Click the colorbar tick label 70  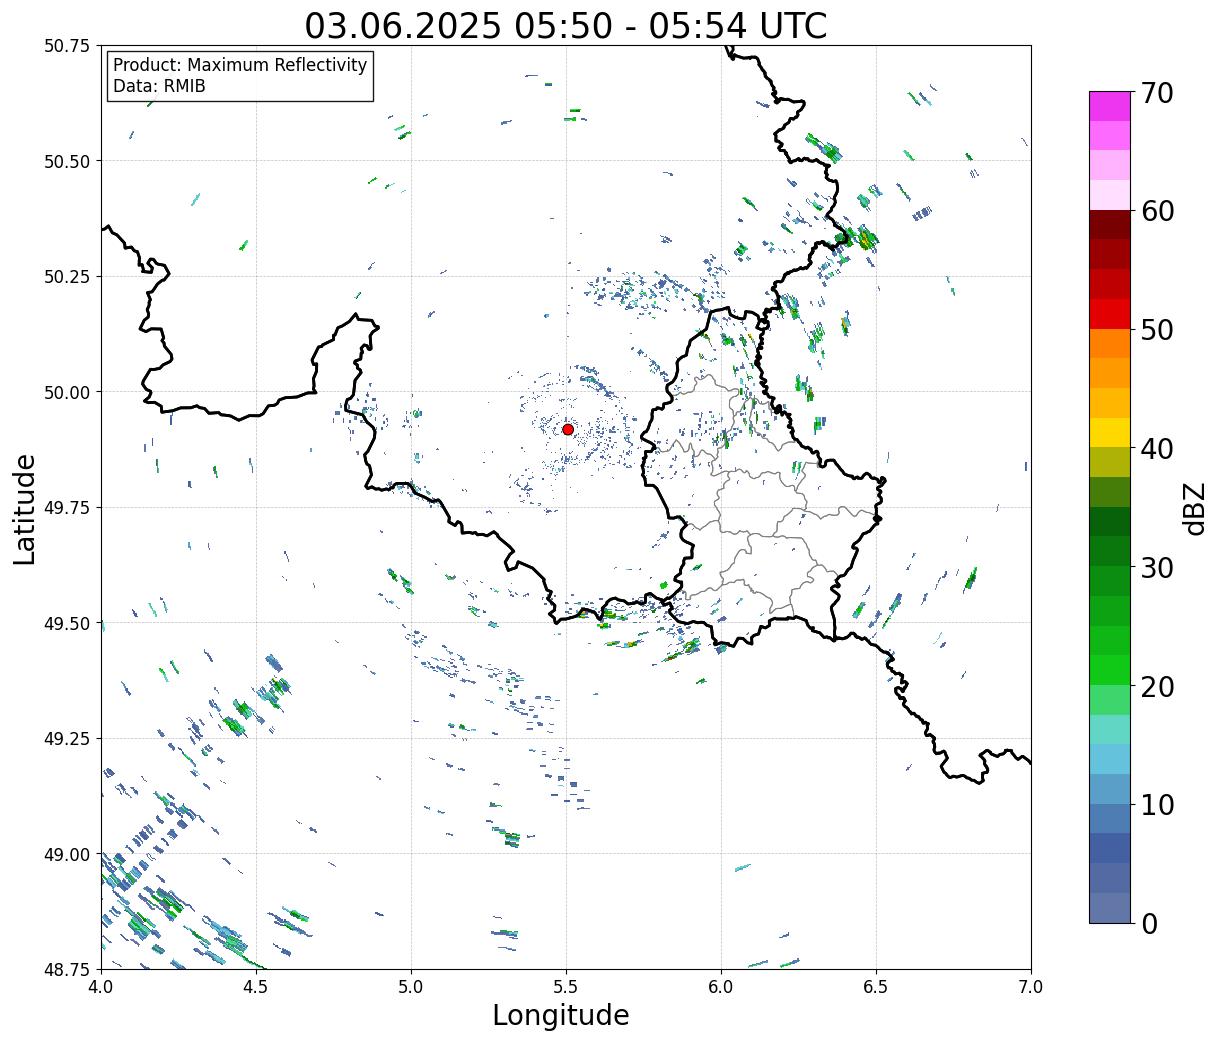point(1157,93)
